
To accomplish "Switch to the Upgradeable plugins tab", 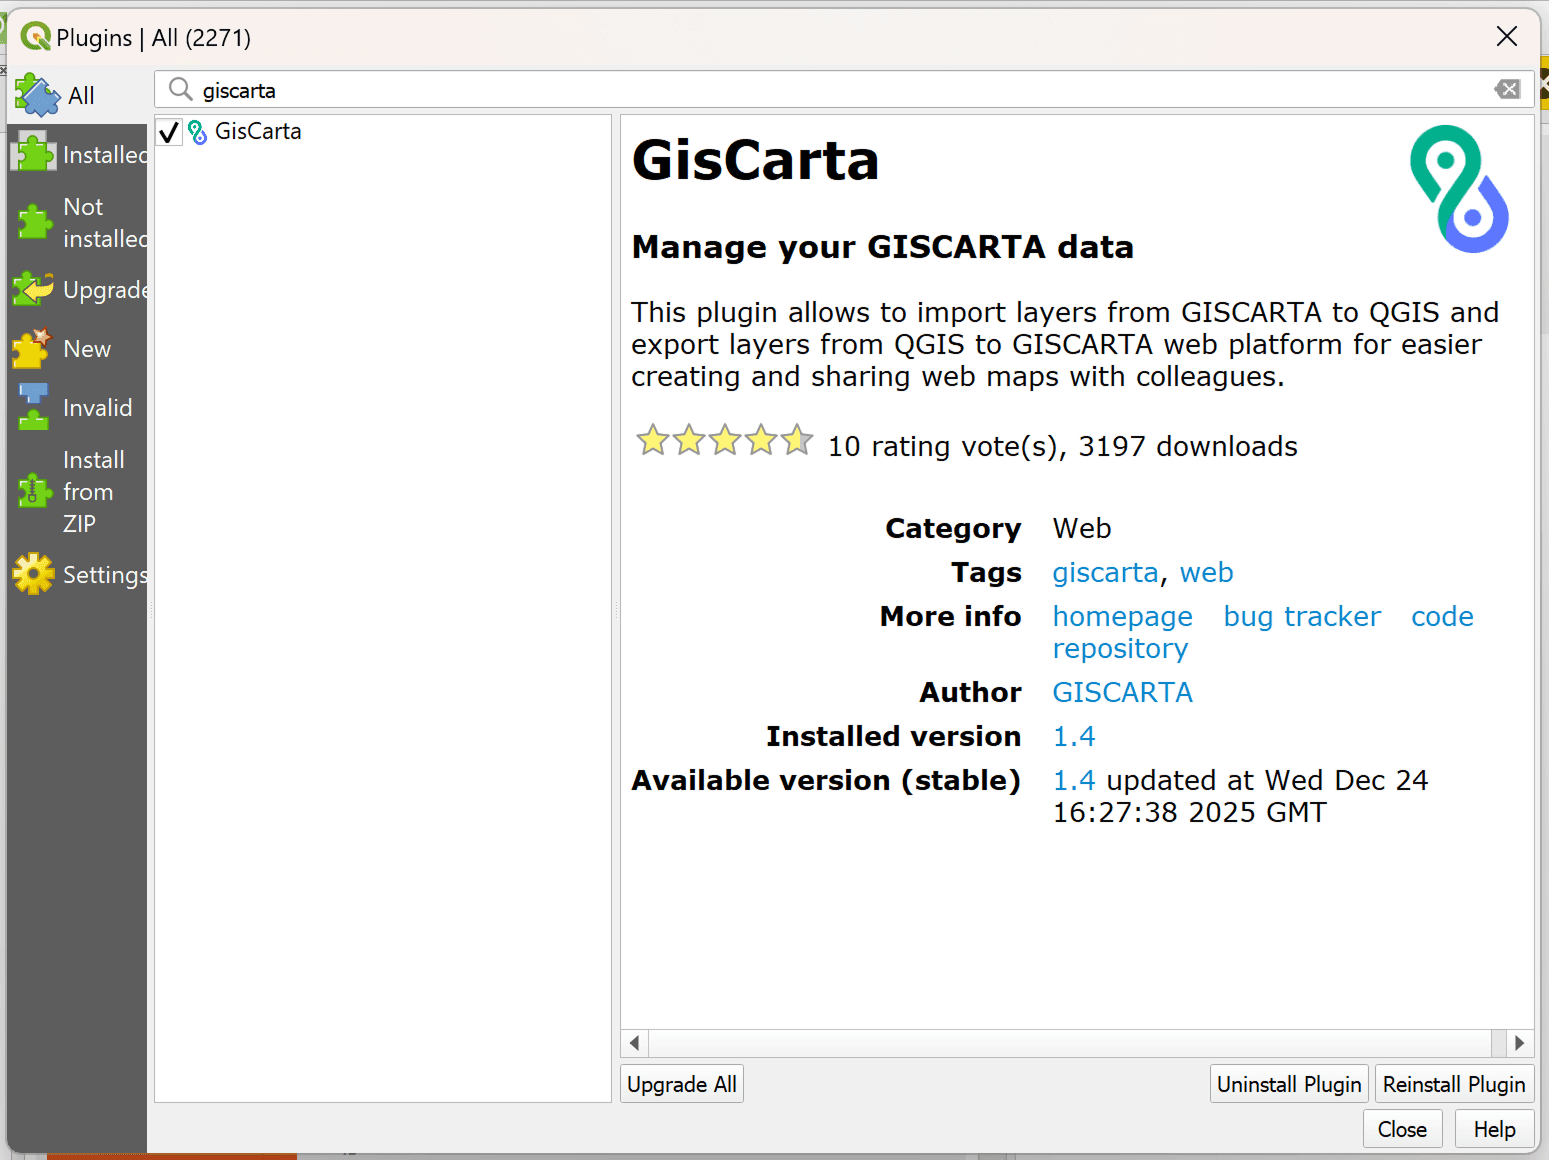I will click(77, 290).
